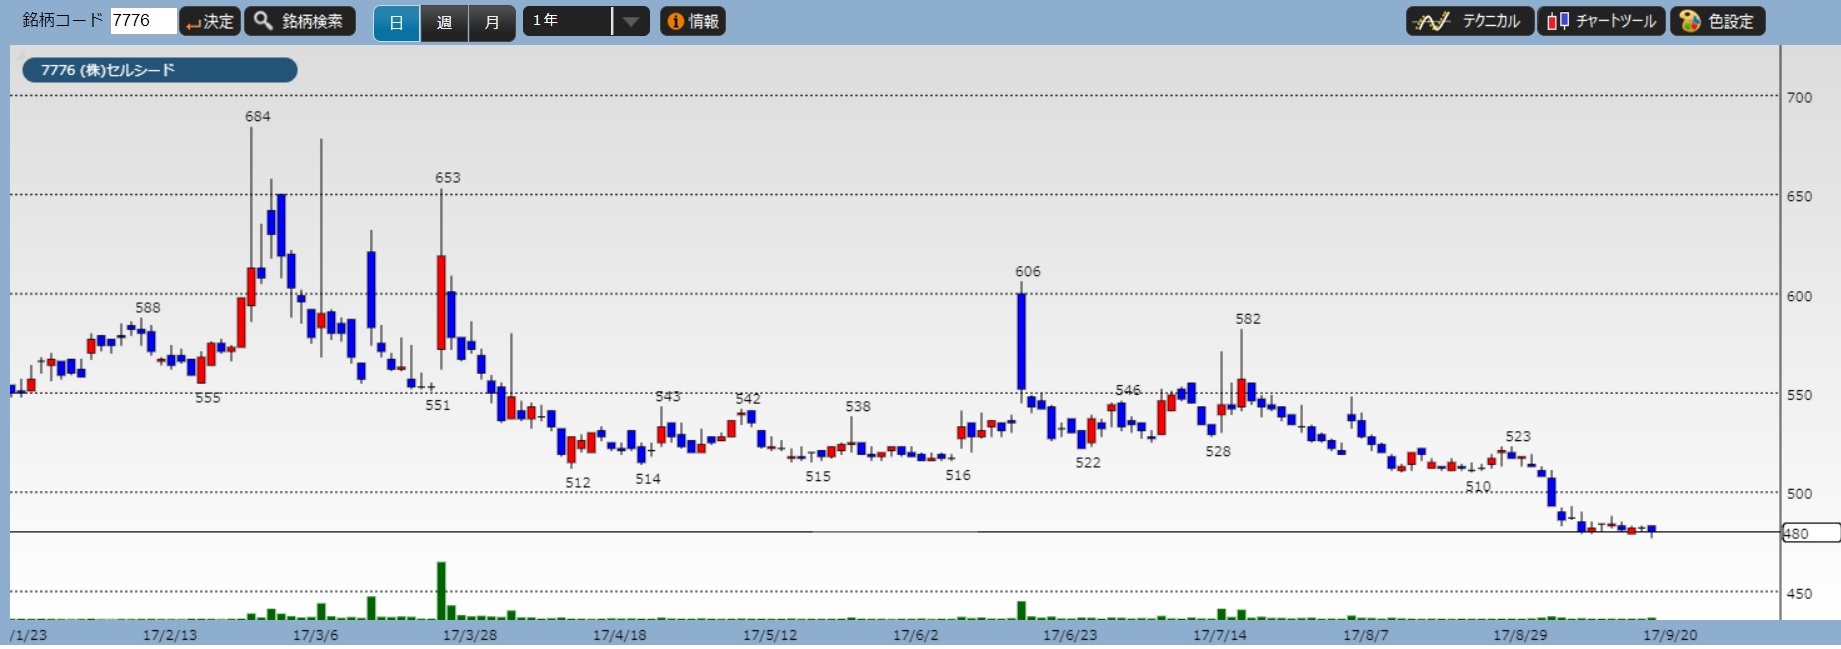Click the 17/2/13 date axis label
The width and height of the screenshot is (1841, 649).
click(x=170, y=635)
